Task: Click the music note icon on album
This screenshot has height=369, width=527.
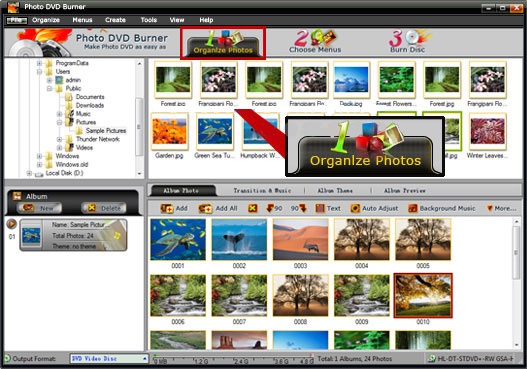Action: click(117, 236)
